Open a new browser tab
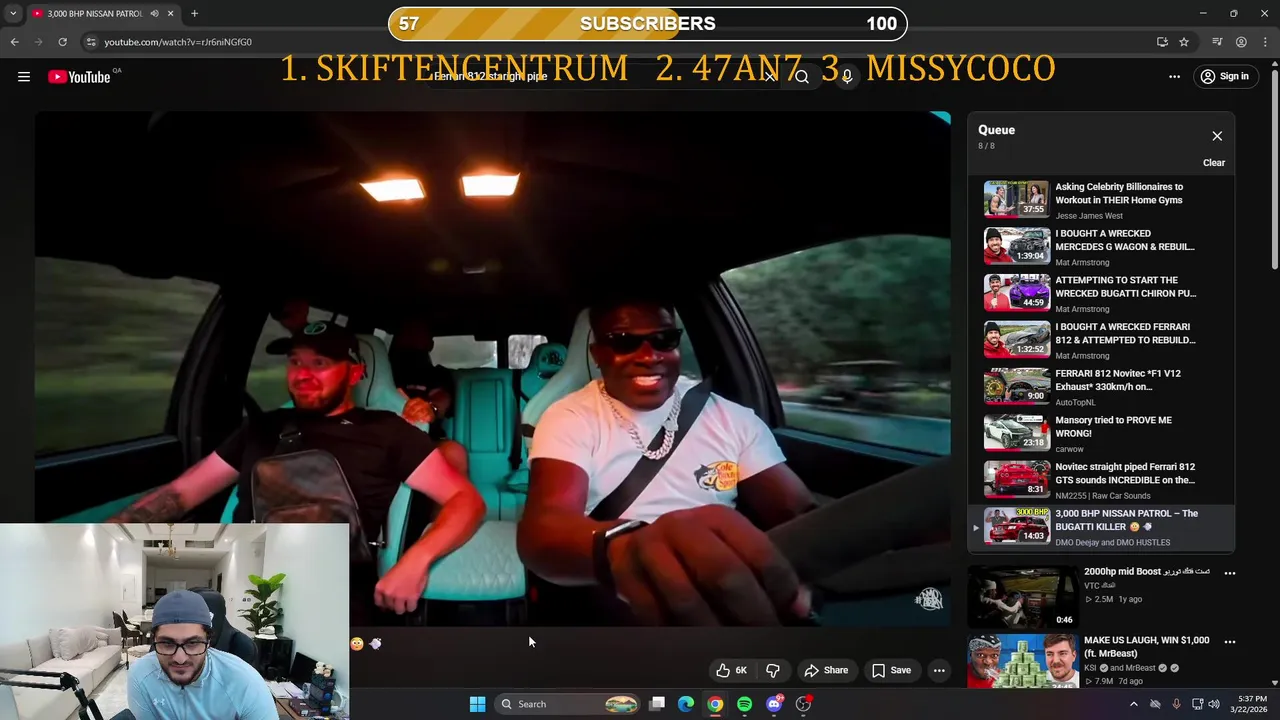This screenshot has width=1280, height=720. (194, 14)
